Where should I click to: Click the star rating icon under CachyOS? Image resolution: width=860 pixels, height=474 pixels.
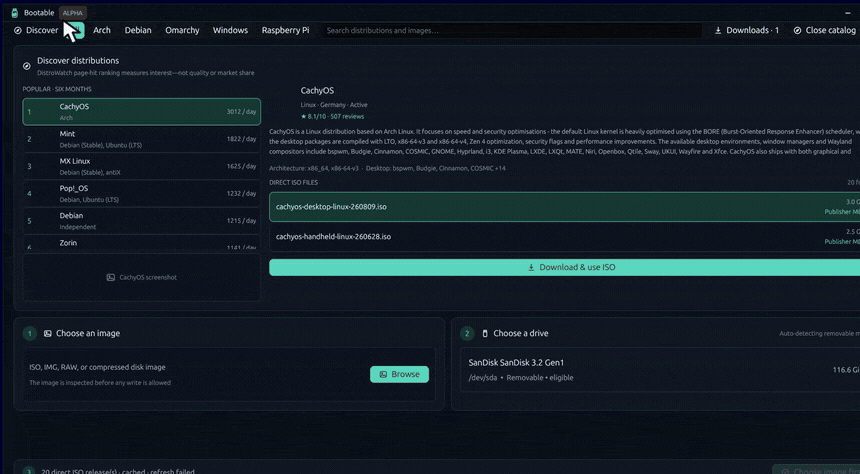pyautogui.click(x=303, y=116)
